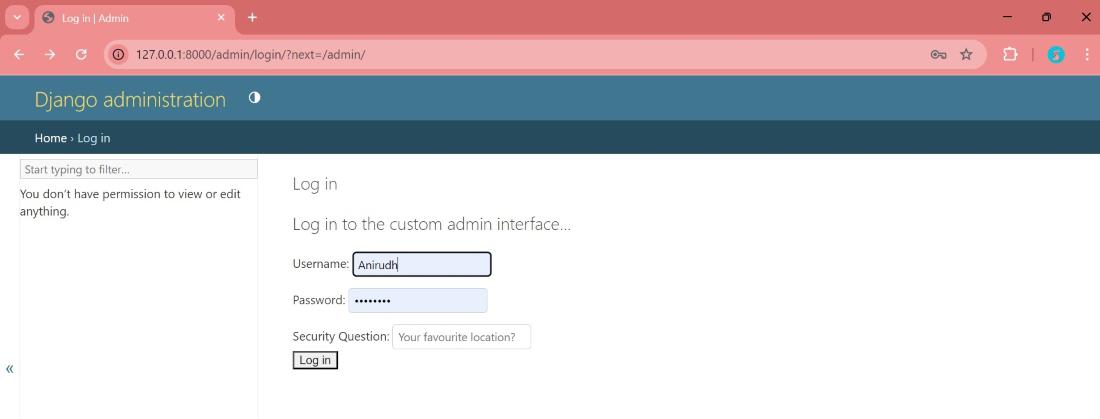The width and height of the screenshot is (1100, 419).
Task: Focus the Security Question input field
Action: click(x=461, y=337)
